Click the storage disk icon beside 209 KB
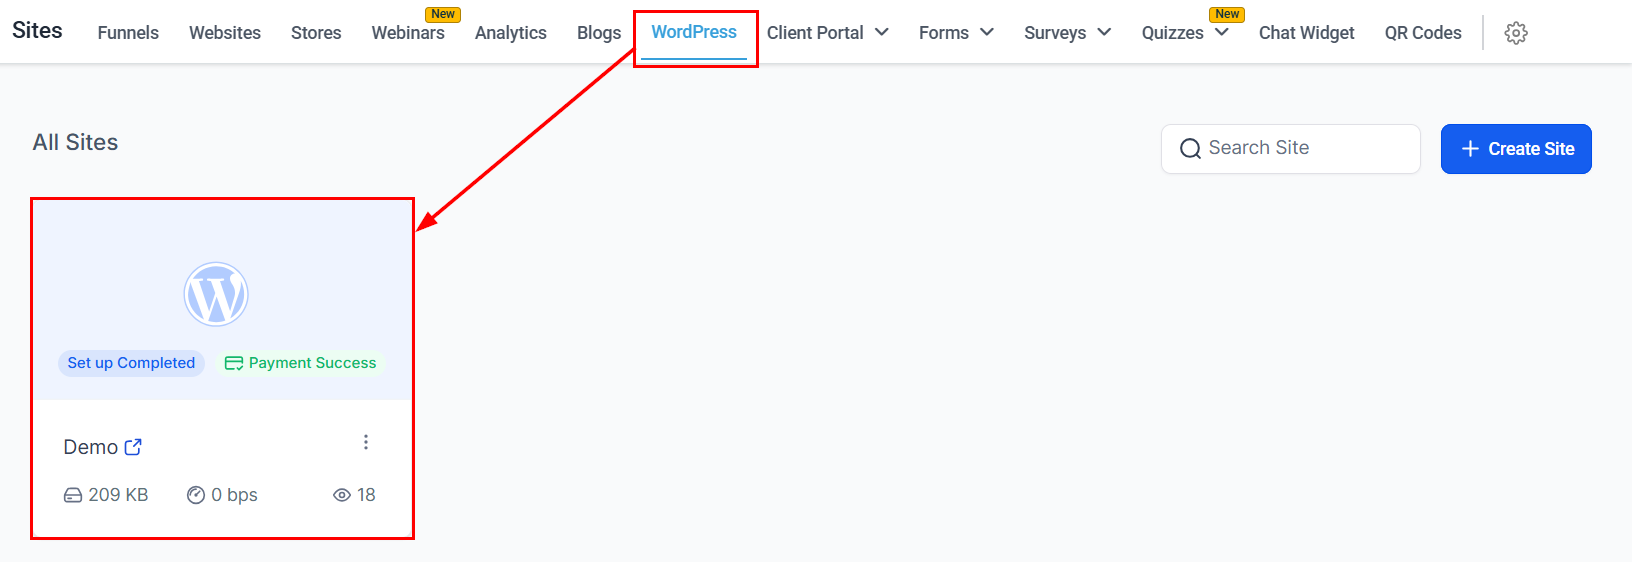 pyautogui.click(x=73, y=495)
